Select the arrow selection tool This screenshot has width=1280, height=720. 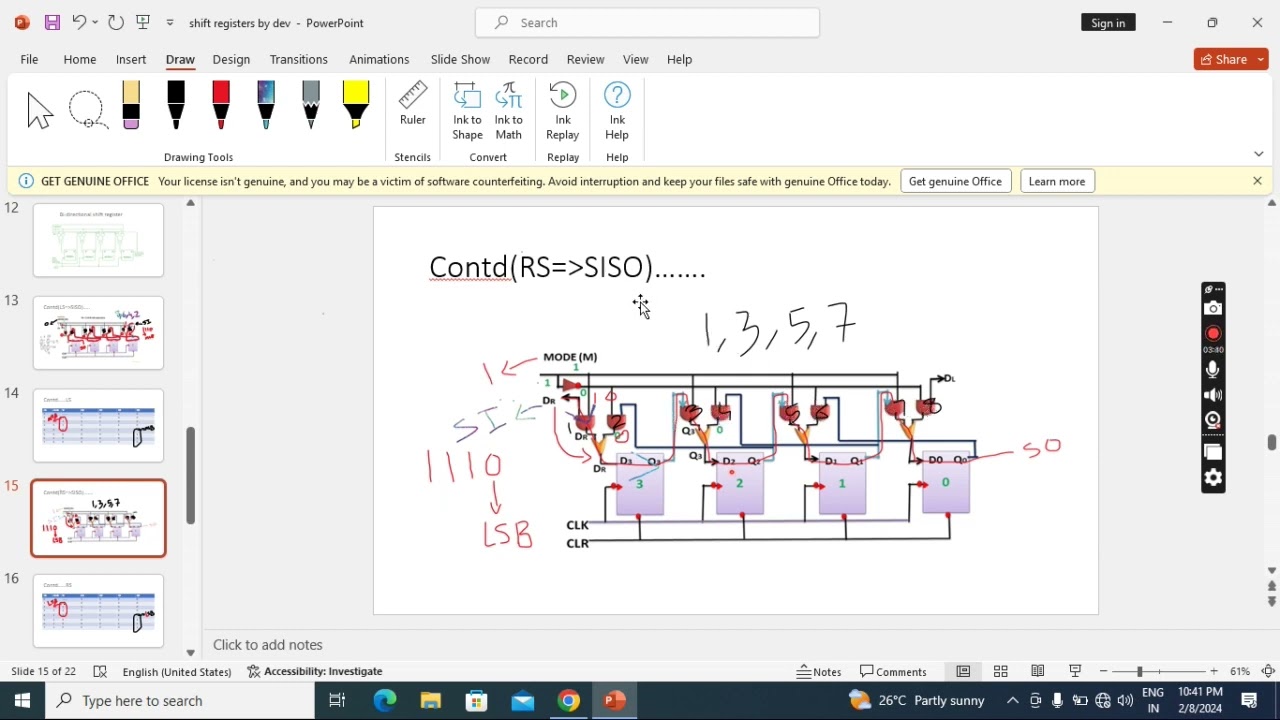click(x=40, y=110)
